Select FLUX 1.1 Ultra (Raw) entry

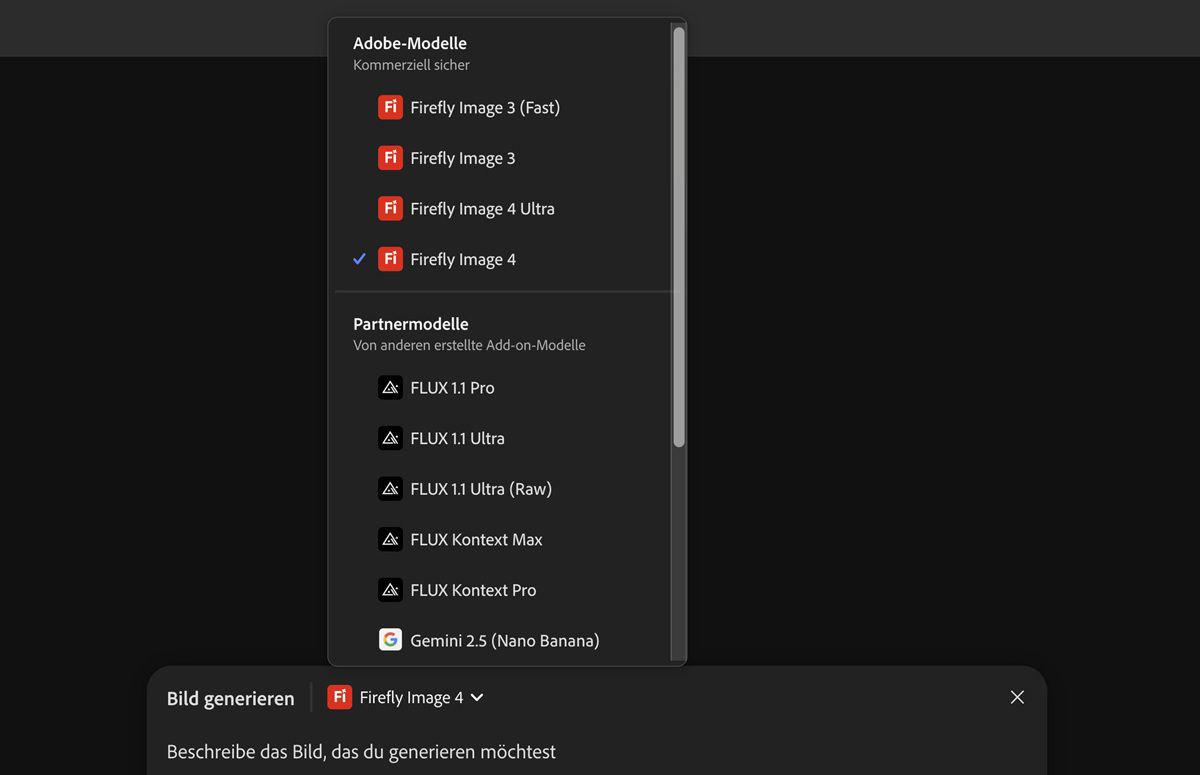tap(481, 489)
